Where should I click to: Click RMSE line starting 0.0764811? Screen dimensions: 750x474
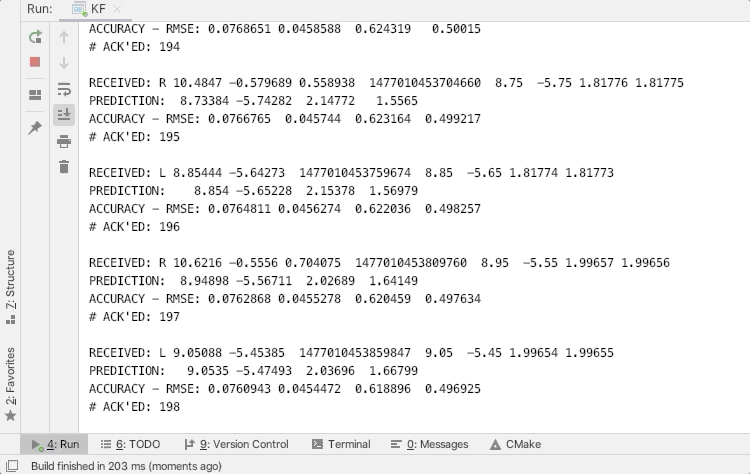pos(285,209)
